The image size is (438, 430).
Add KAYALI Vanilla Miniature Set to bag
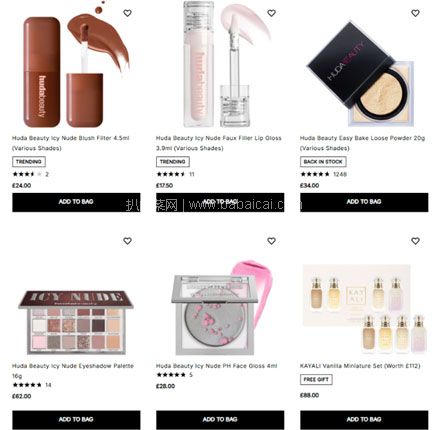coord(364,420)
